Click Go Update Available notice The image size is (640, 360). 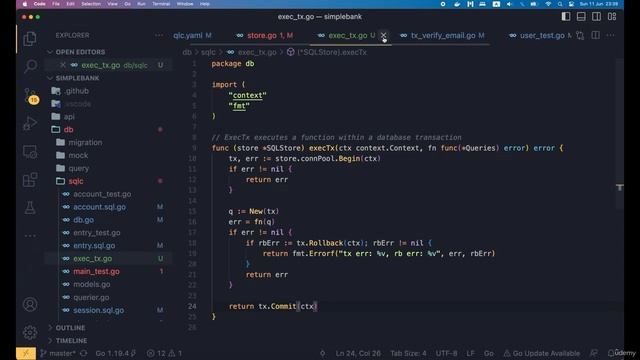(x=542, y=353)
